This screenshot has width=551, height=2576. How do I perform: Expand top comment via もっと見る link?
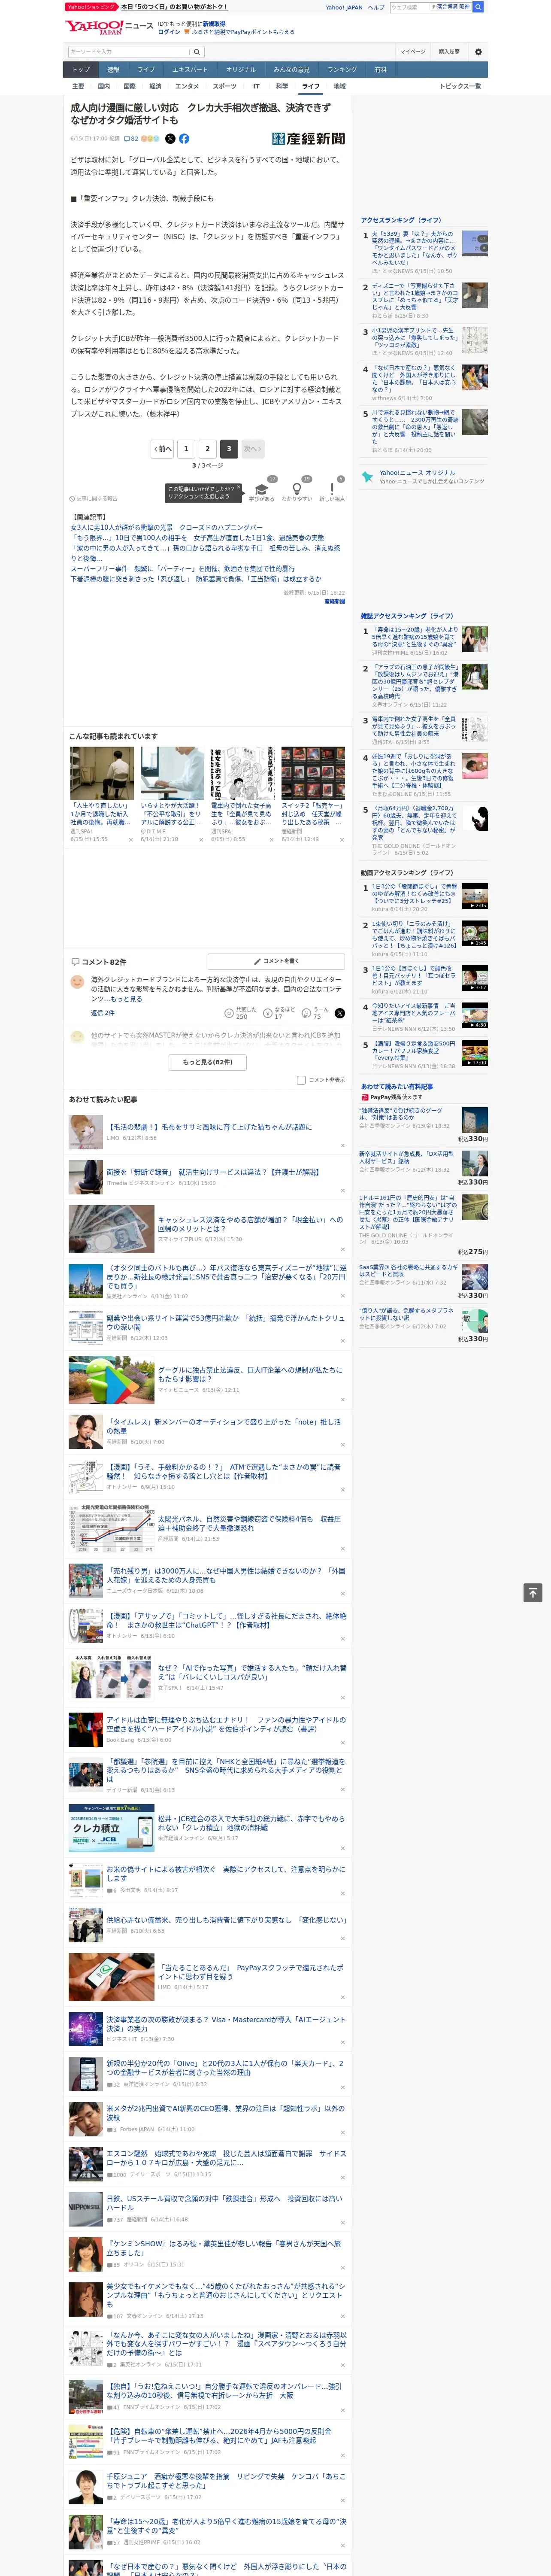point(126,999)
